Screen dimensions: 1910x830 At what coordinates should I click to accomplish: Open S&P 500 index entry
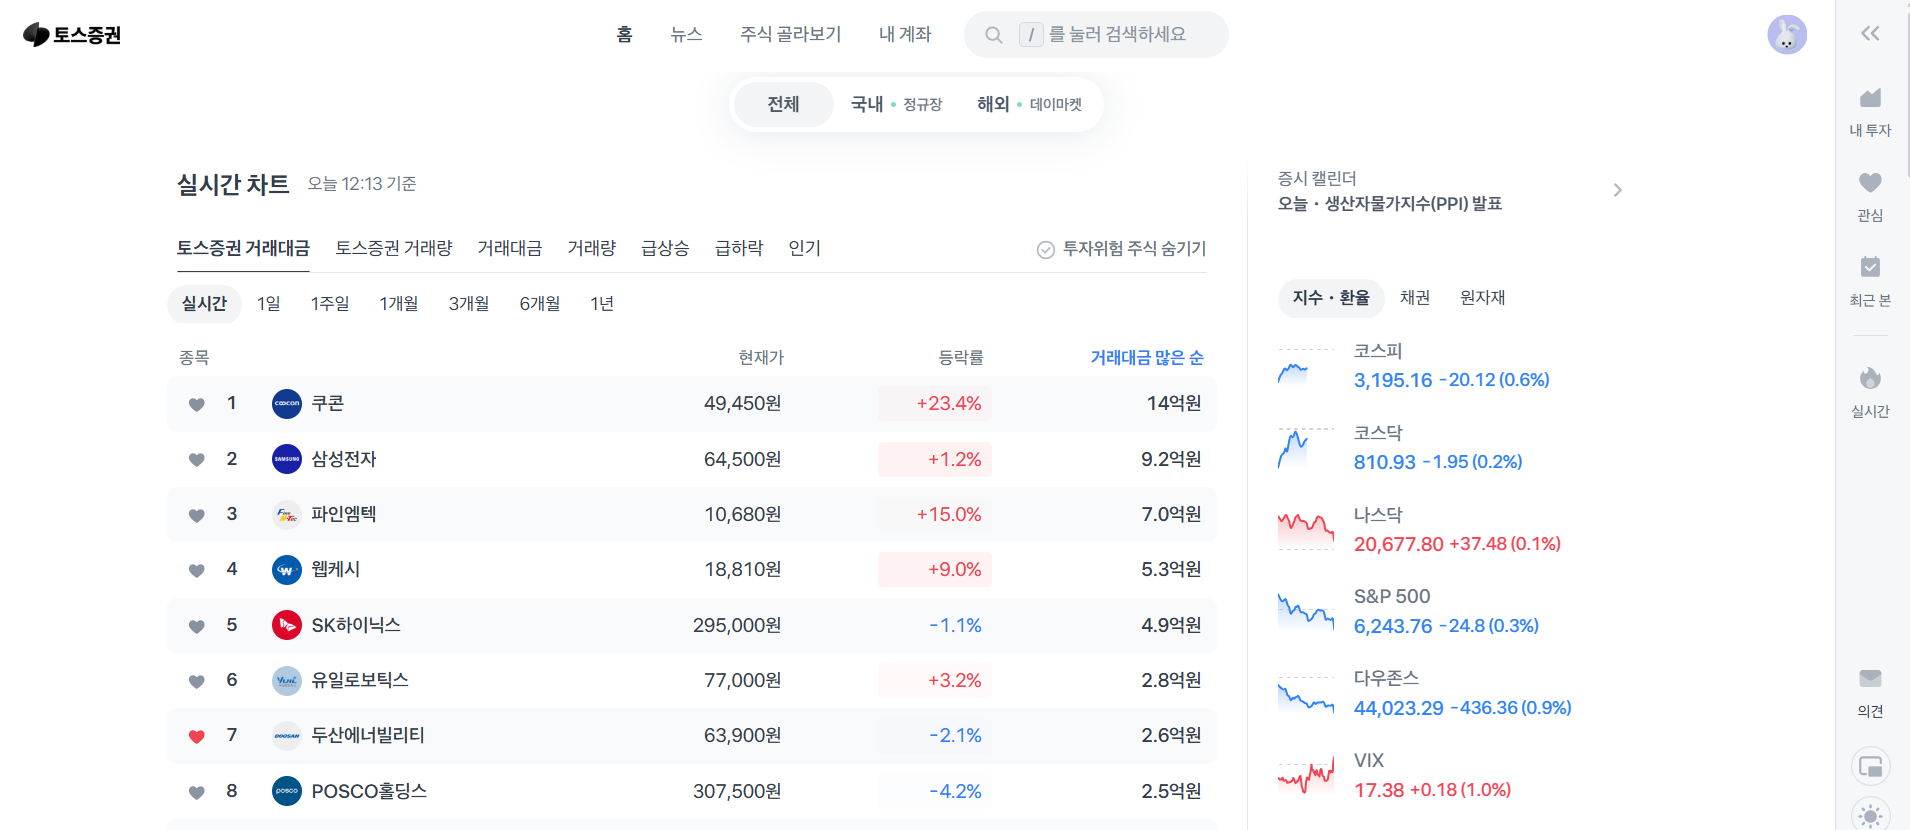[1446, 612]
